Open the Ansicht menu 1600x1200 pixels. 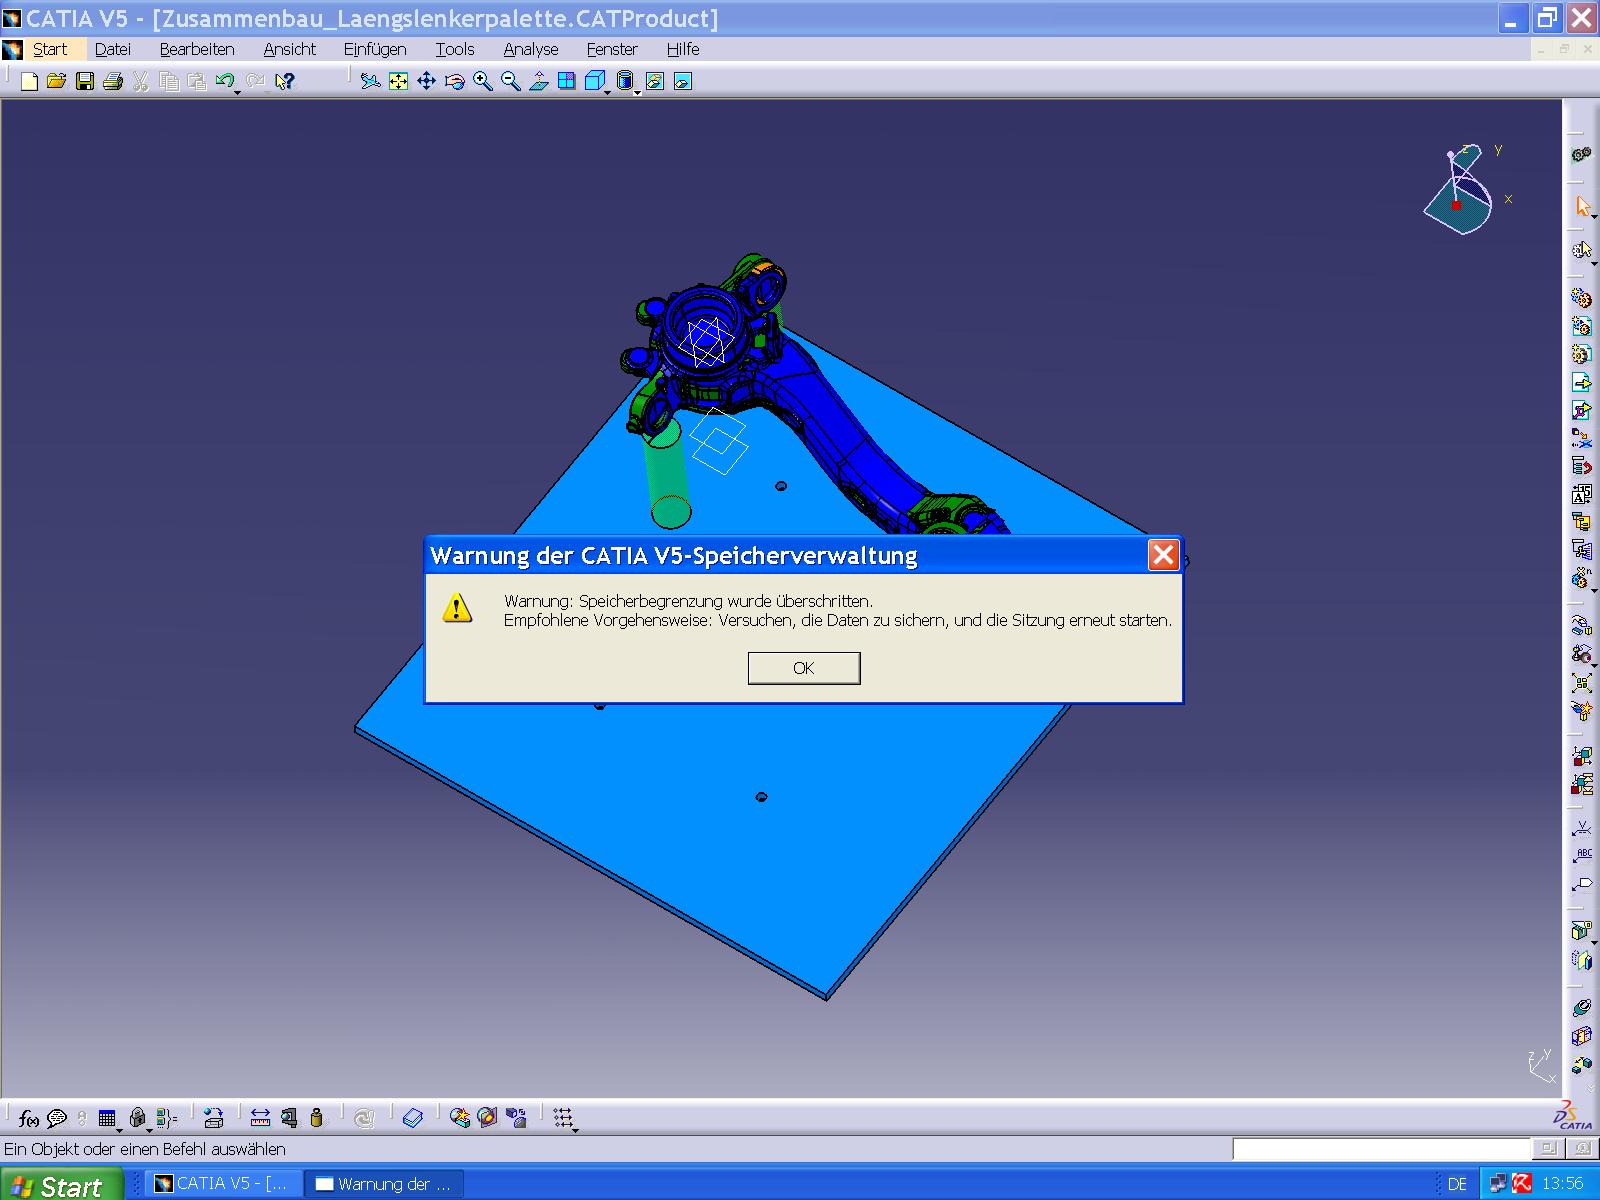[290, 49]
